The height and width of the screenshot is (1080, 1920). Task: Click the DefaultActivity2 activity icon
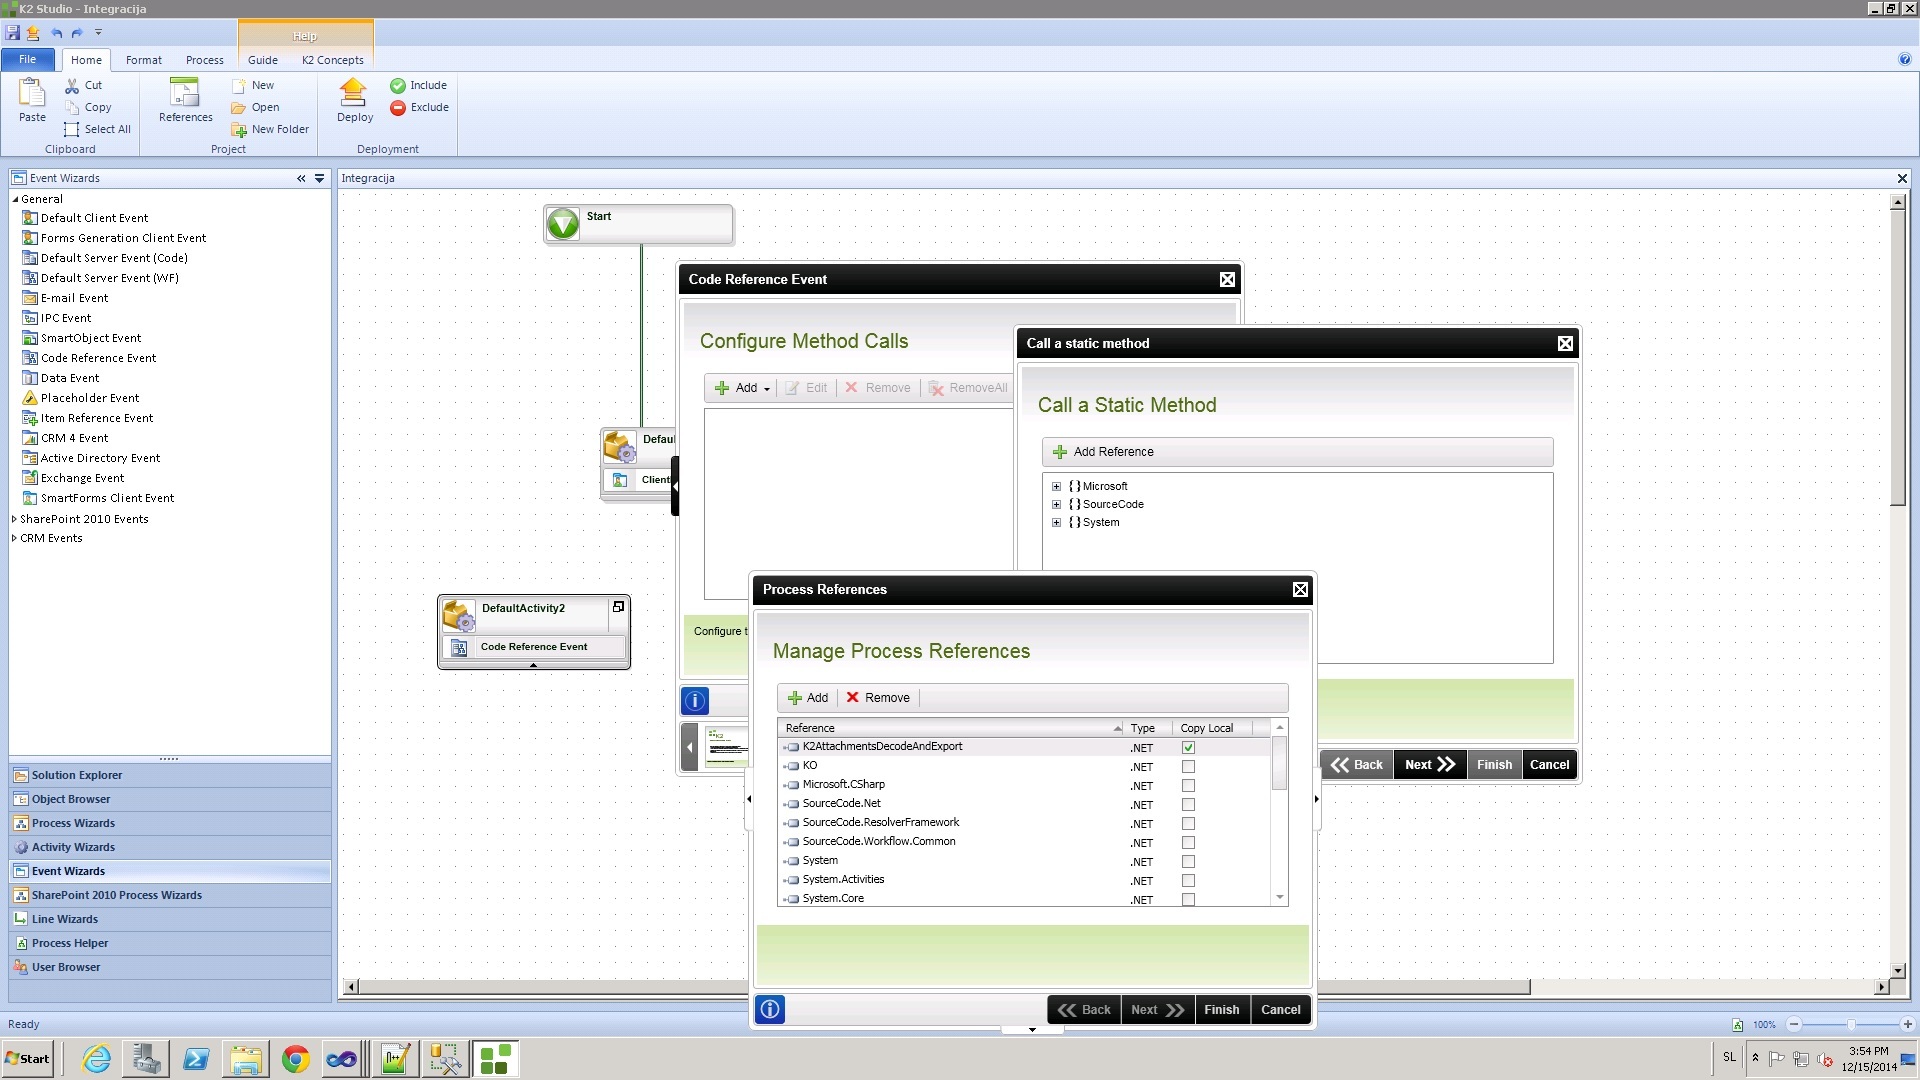tap(458, 615)
